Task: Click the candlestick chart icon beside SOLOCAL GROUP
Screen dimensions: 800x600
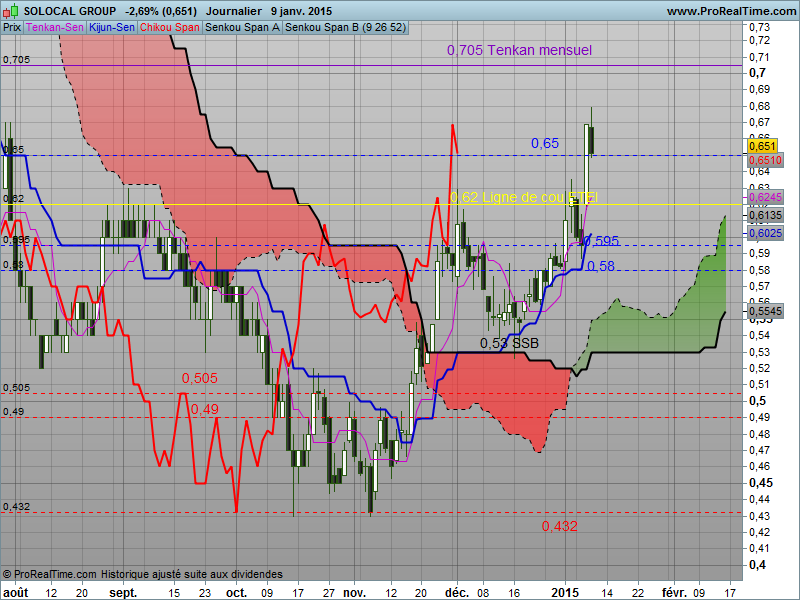Action: [11, 11]
